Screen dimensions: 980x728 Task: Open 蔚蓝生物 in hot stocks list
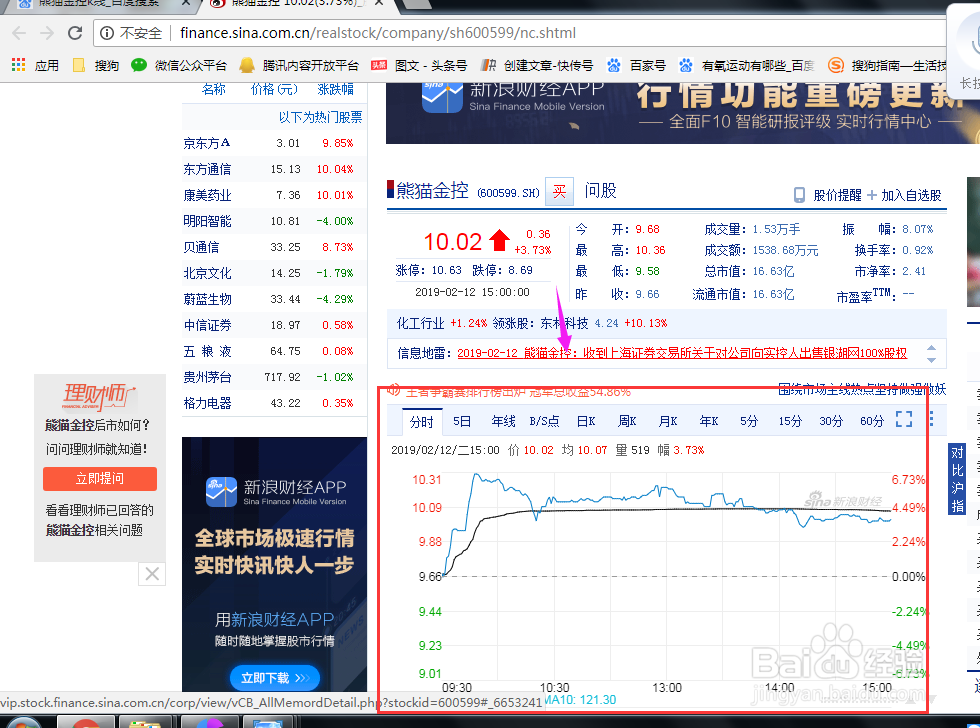click(x=207, y=299)
